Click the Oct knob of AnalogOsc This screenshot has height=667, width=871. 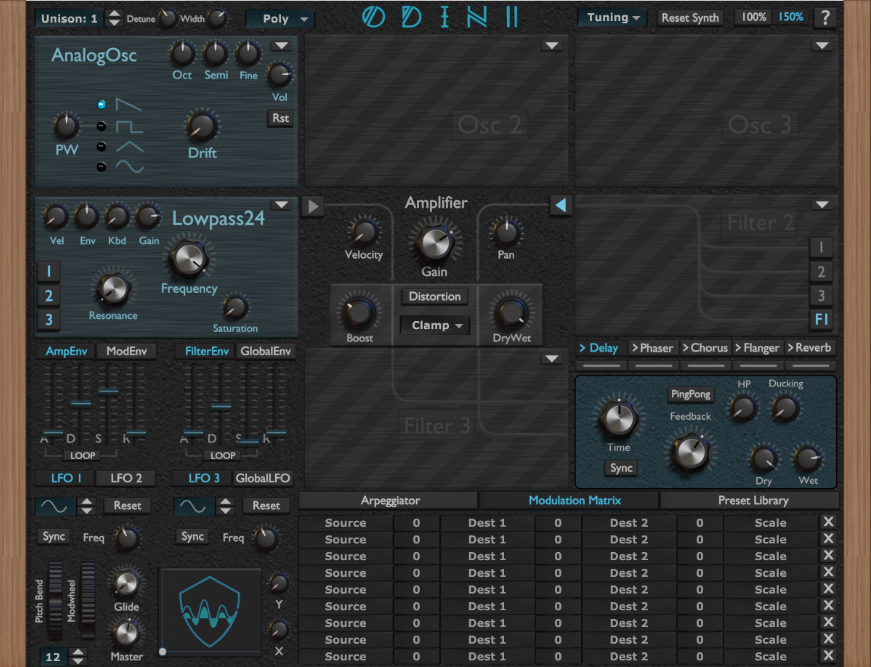tap(182, 53)
